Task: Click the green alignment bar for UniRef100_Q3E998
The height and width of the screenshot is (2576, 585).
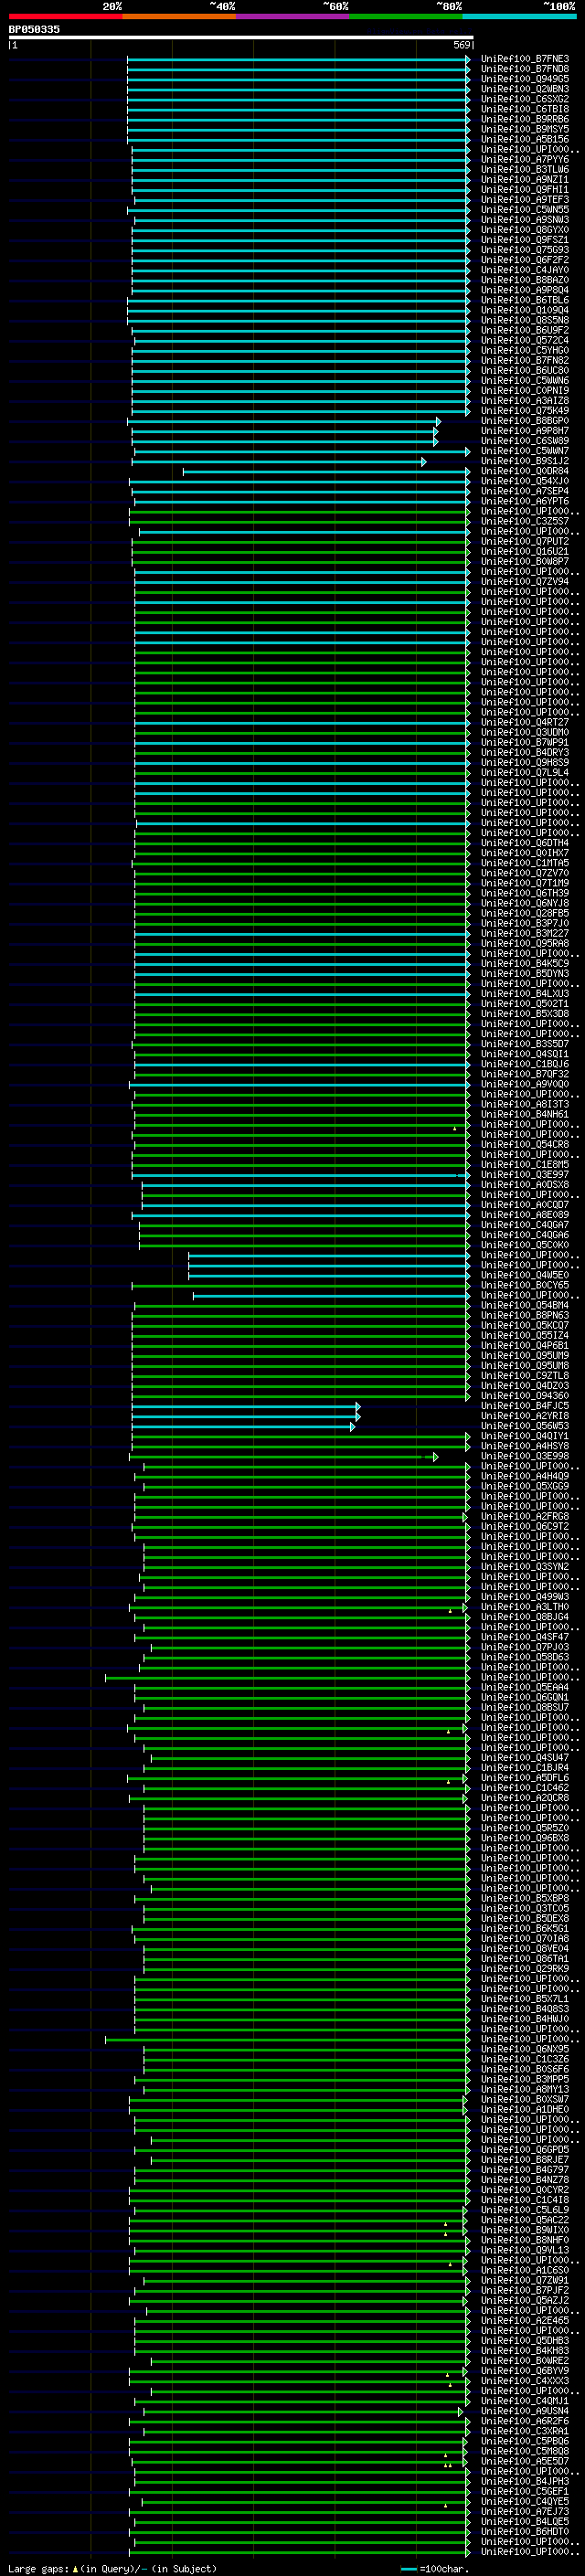Action: (284, 1456)
